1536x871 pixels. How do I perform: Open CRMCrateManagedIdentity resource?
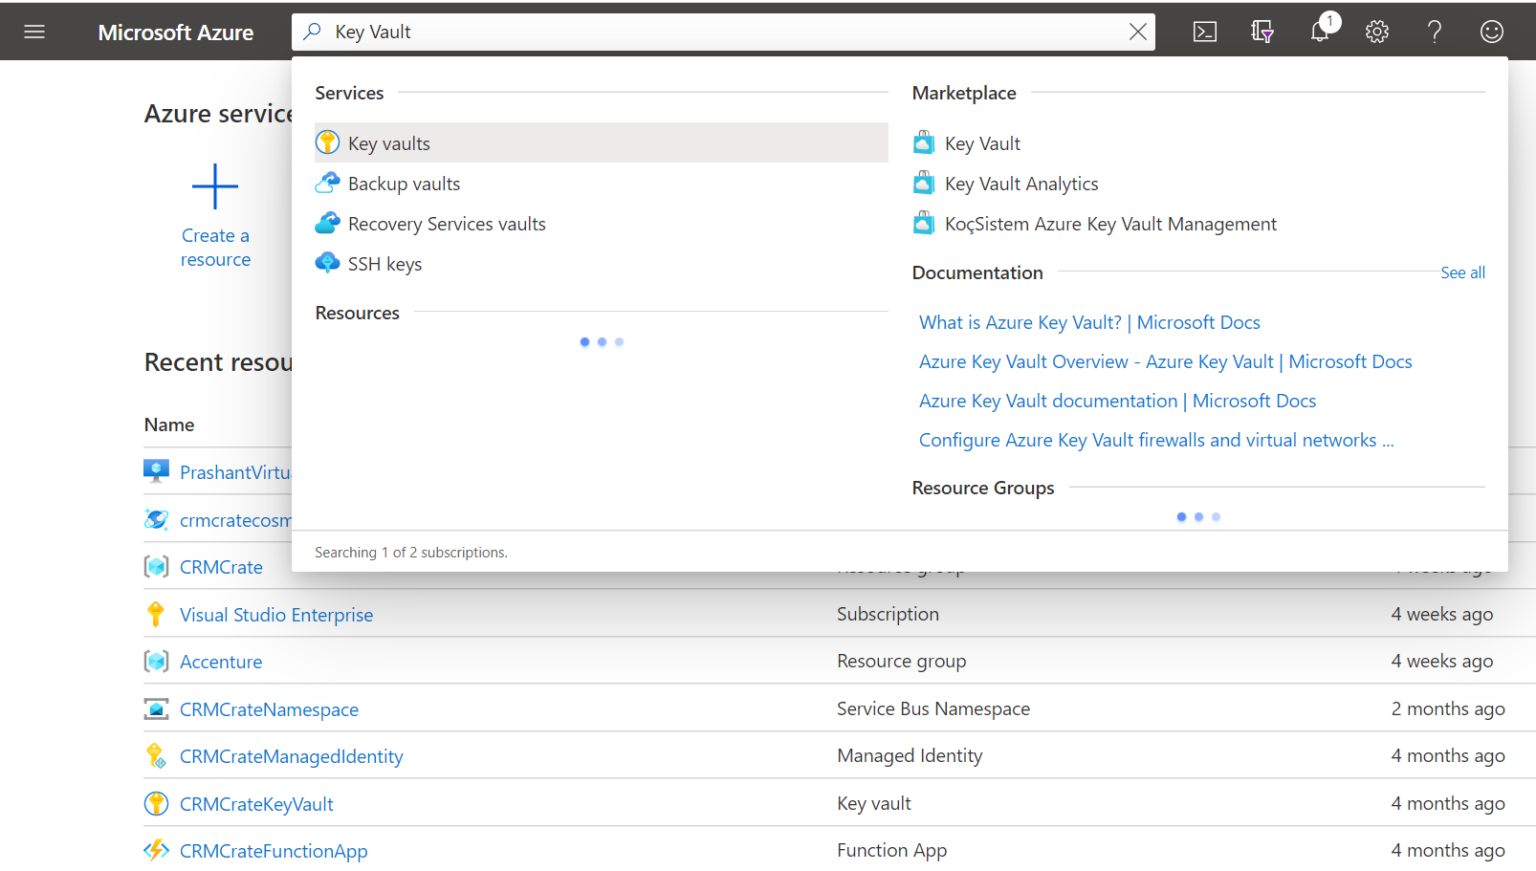point(291,756)
